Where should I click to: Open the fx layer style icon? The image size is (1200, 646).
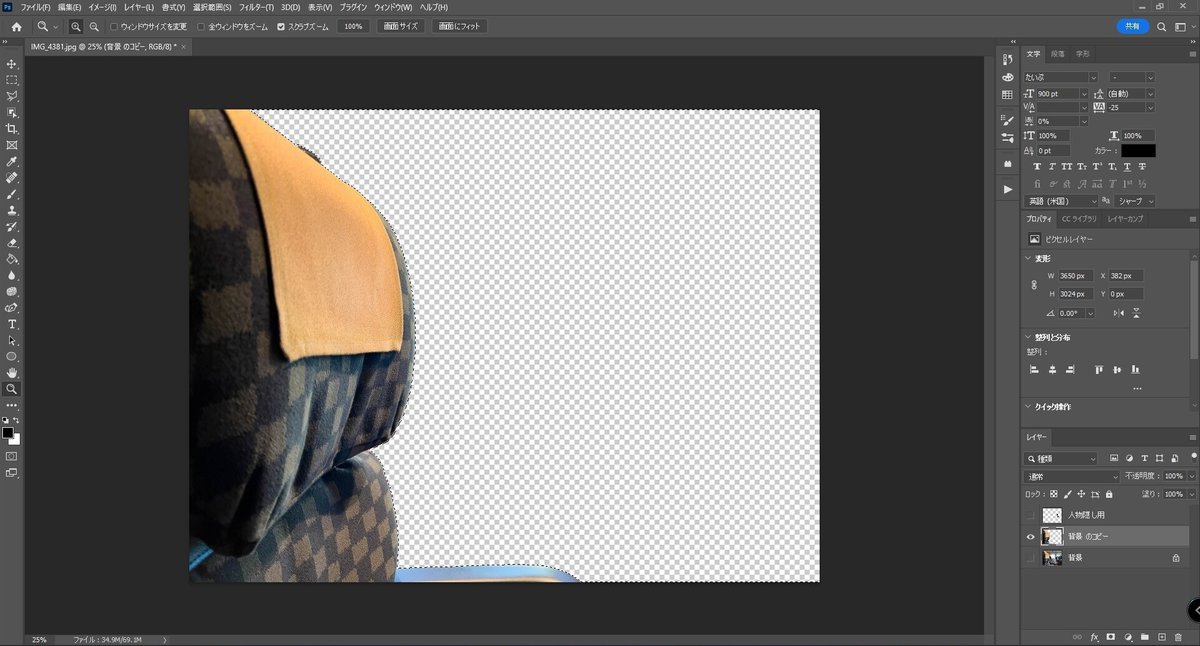click(x=1094, y=636)
